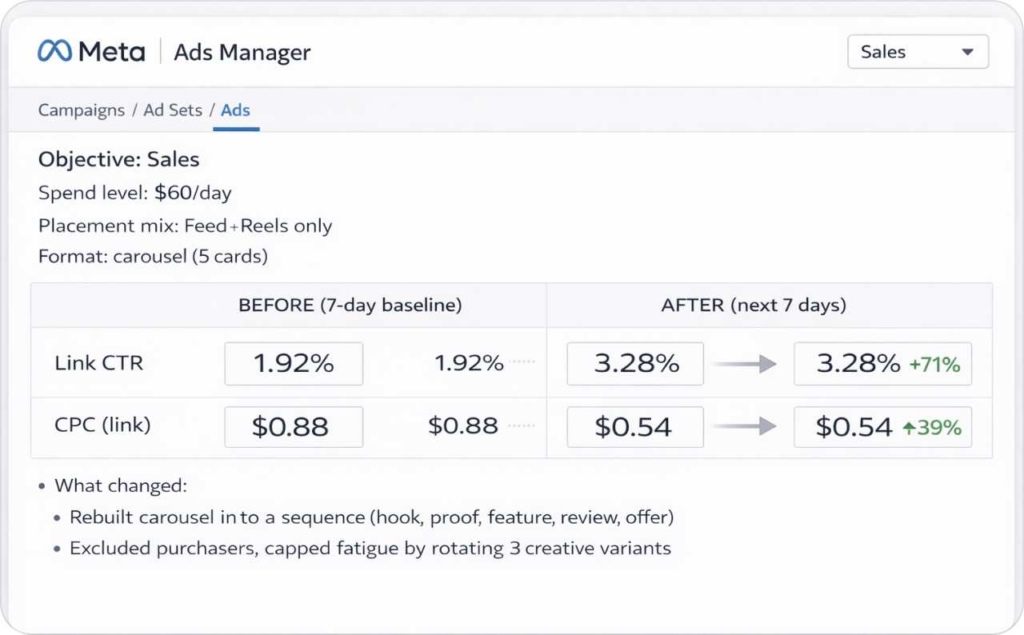
Task: Click the Objective: Sales heading
Action: coord(119,159)
